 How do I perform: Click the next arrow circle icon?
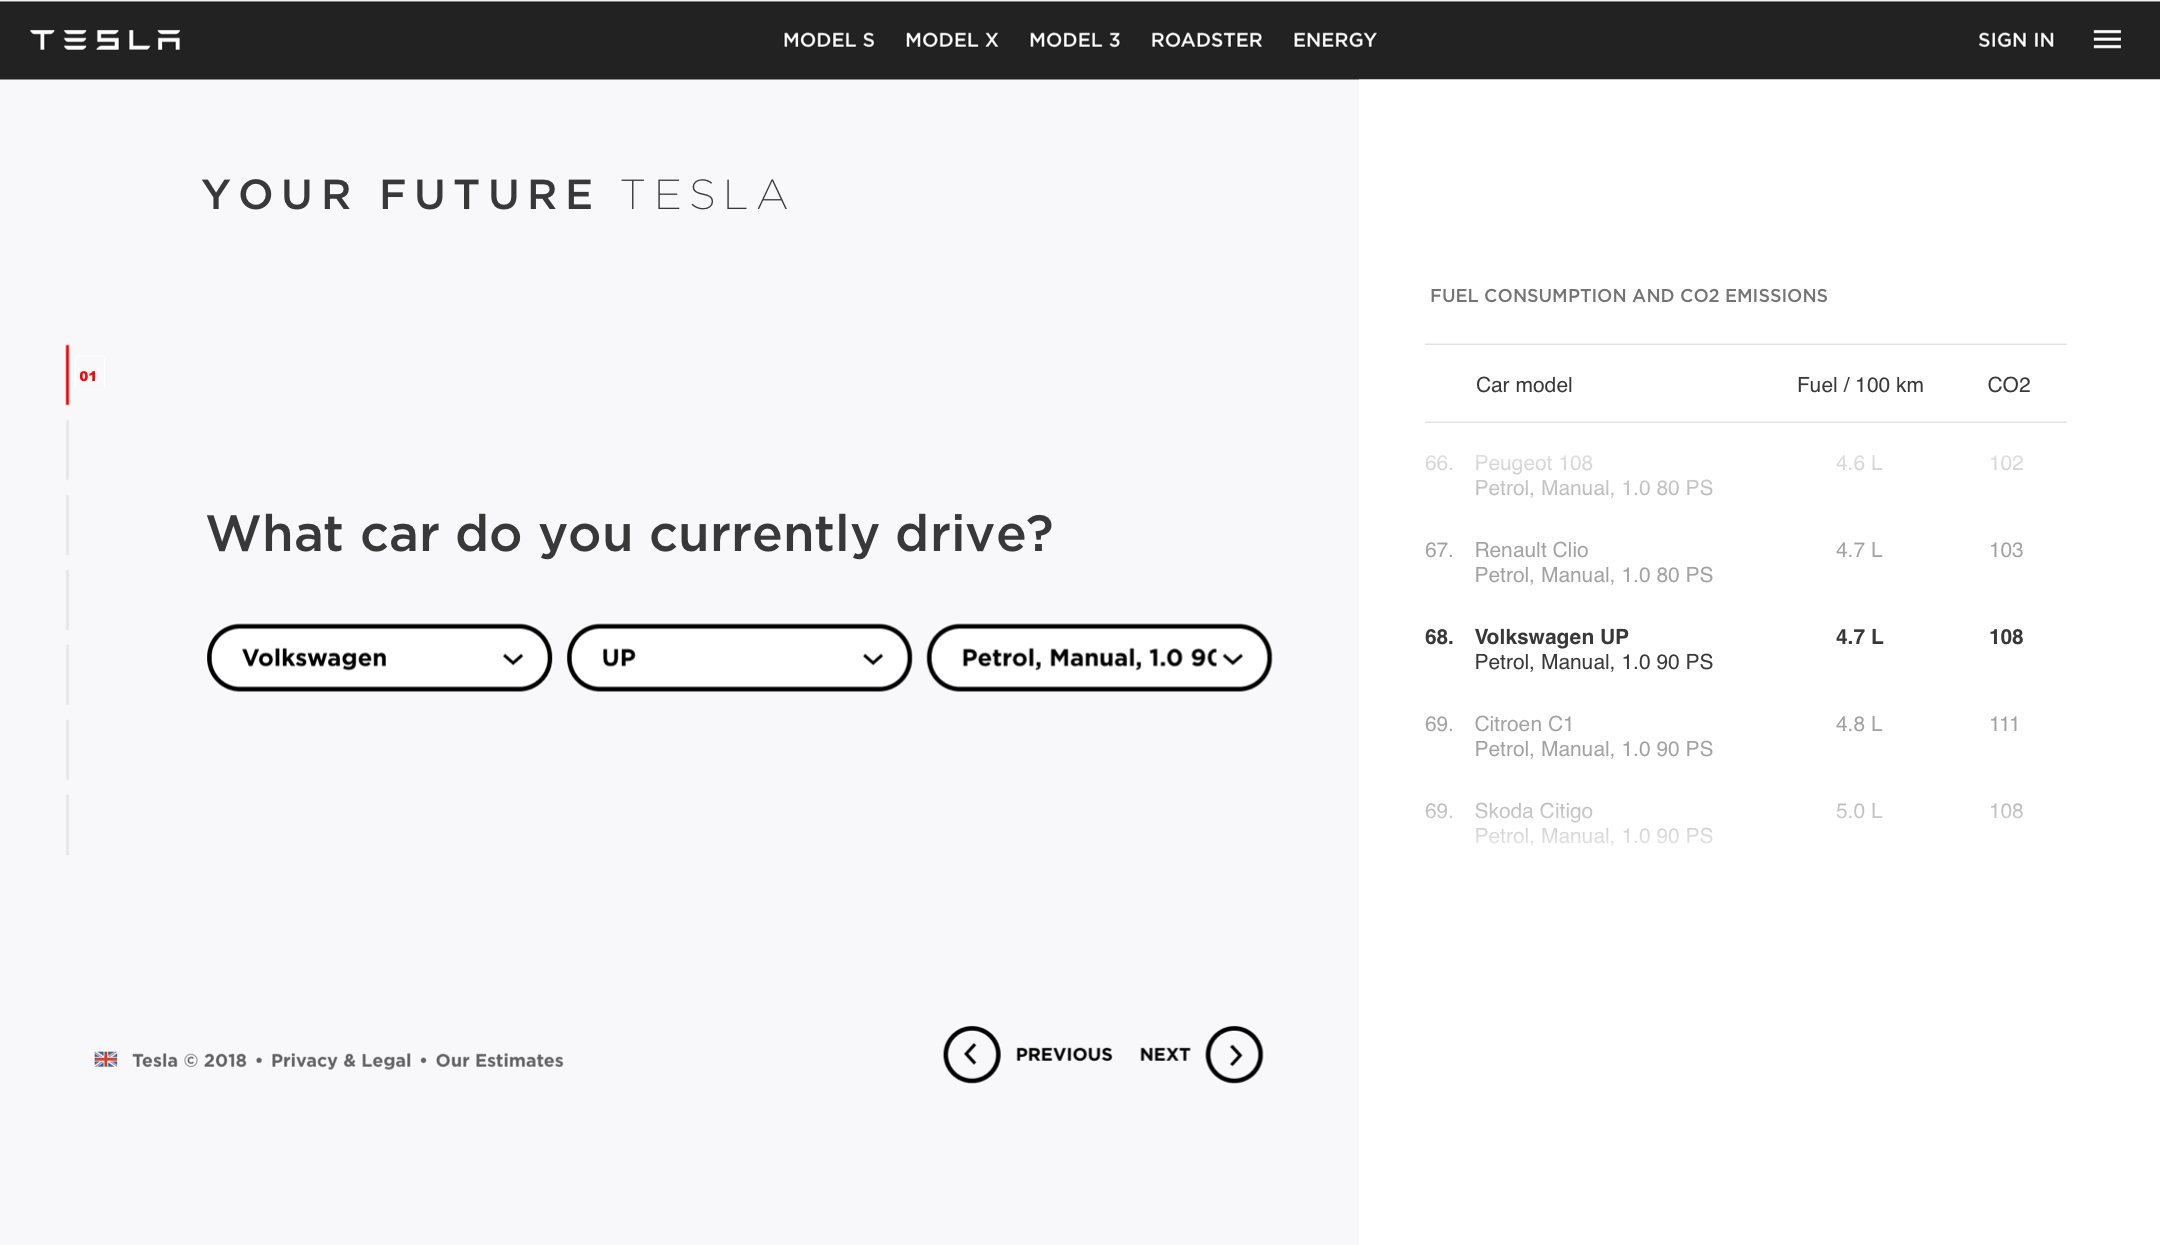(x=1234, y=1054)
